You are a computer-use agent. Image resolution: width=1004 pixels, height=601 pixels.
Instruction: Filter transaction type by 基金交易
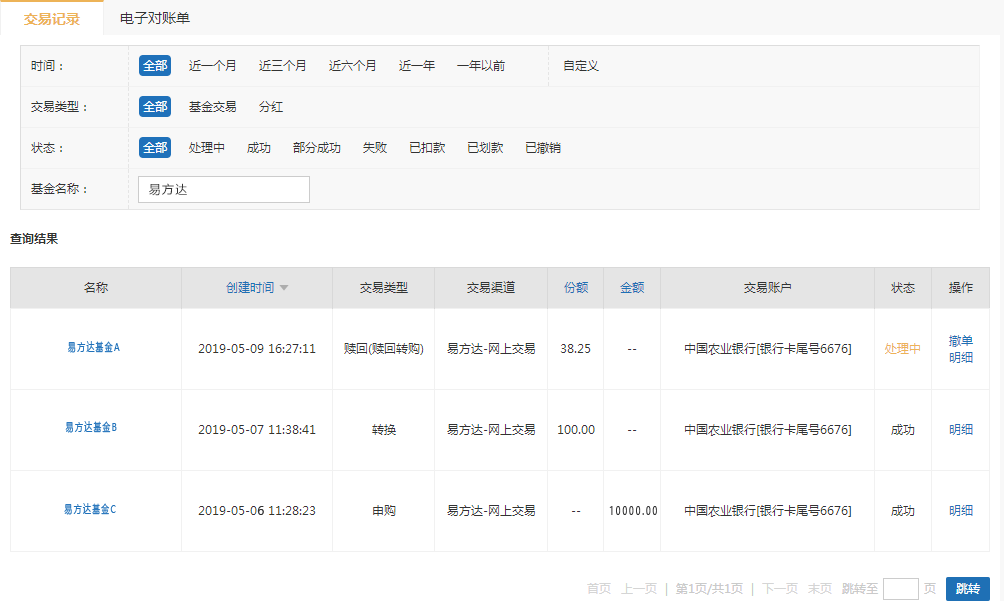[x=212, y=107]
